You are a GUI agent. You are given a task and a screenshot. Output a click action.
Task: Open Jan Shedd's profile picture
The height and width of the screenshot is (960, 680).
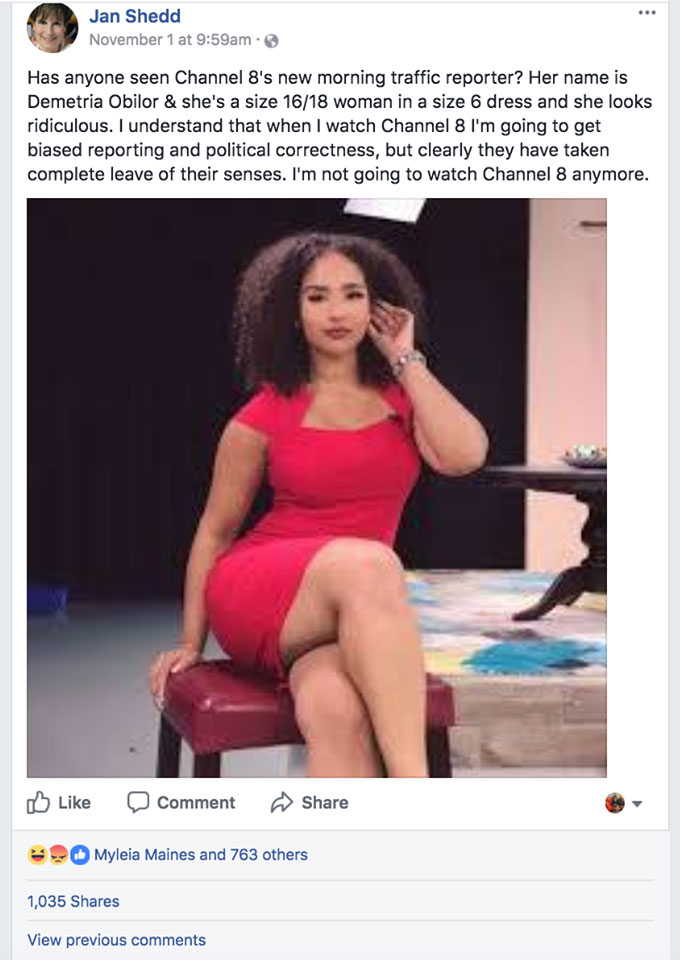point(53,27)
